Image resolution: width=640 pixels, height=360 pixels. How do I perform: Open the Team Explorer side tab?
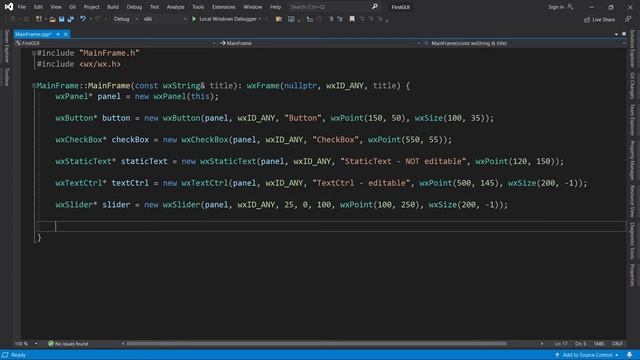[x=633, y=120]
